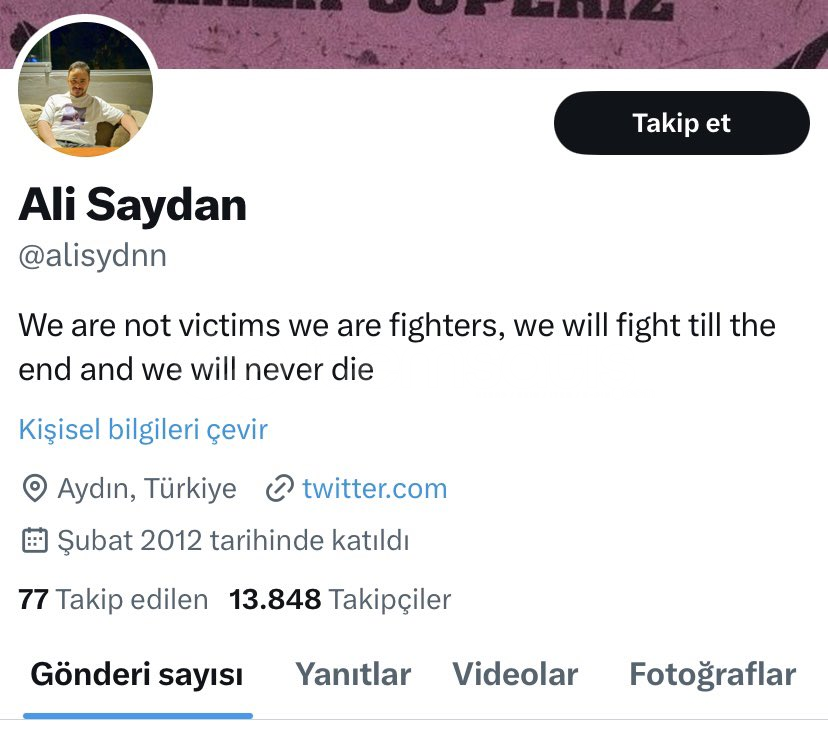Screen dimensions: 828x732
Task: Click the link chain icon
Action: pyautogui.click(x=279, y=489)
